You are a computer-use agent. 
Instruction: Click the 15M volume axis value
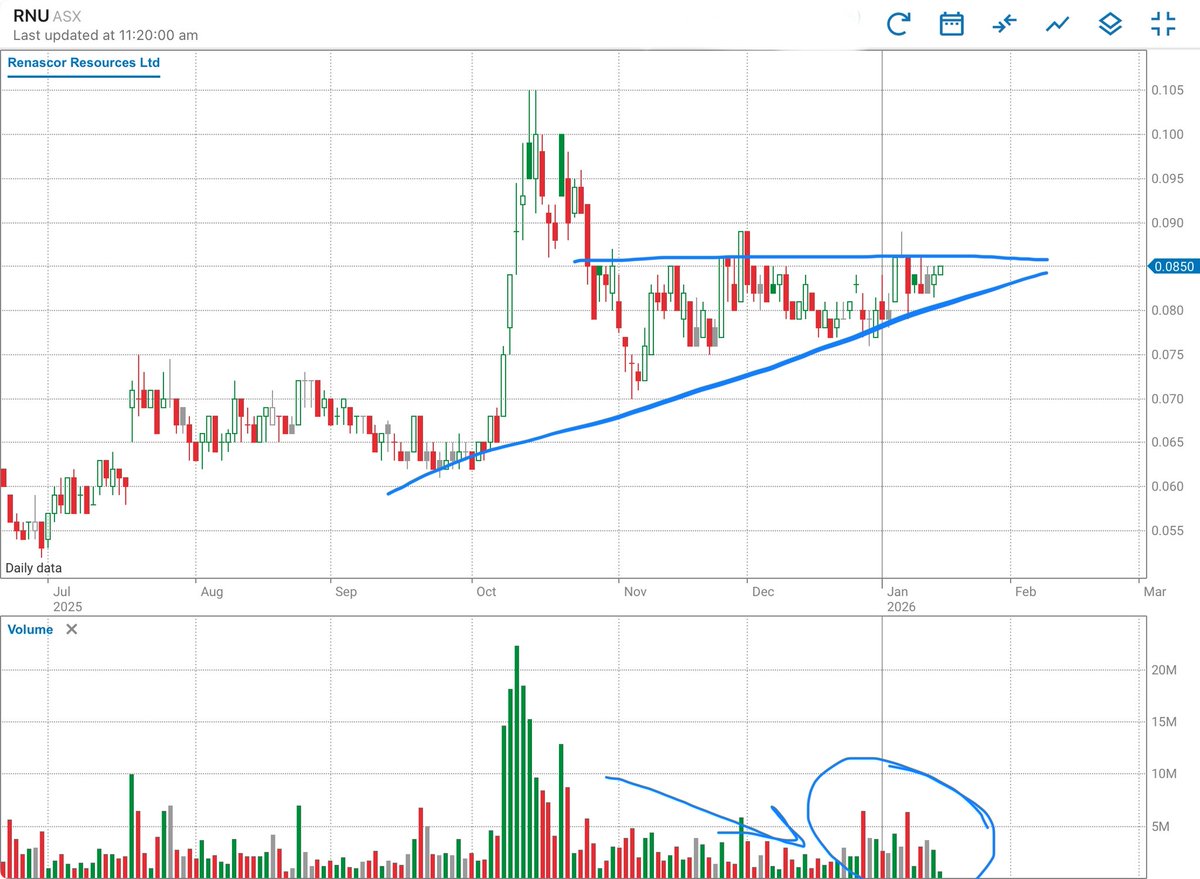tap(1163, 722)
